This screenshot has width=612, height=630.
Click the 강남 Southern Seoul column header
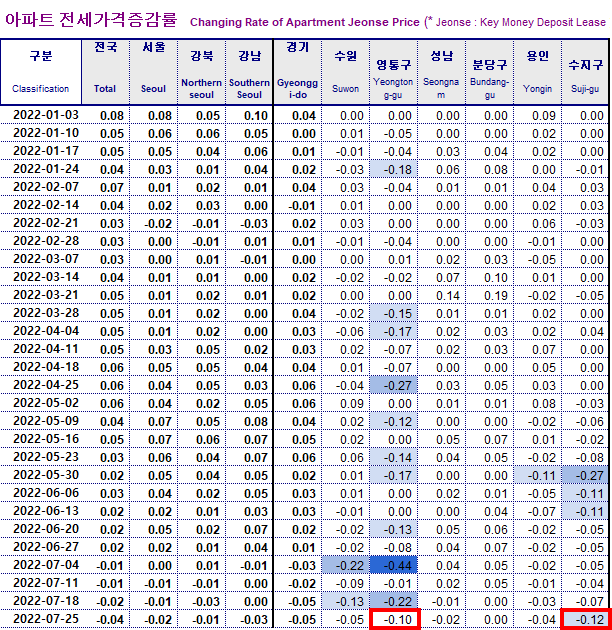[x=249, y=72]
